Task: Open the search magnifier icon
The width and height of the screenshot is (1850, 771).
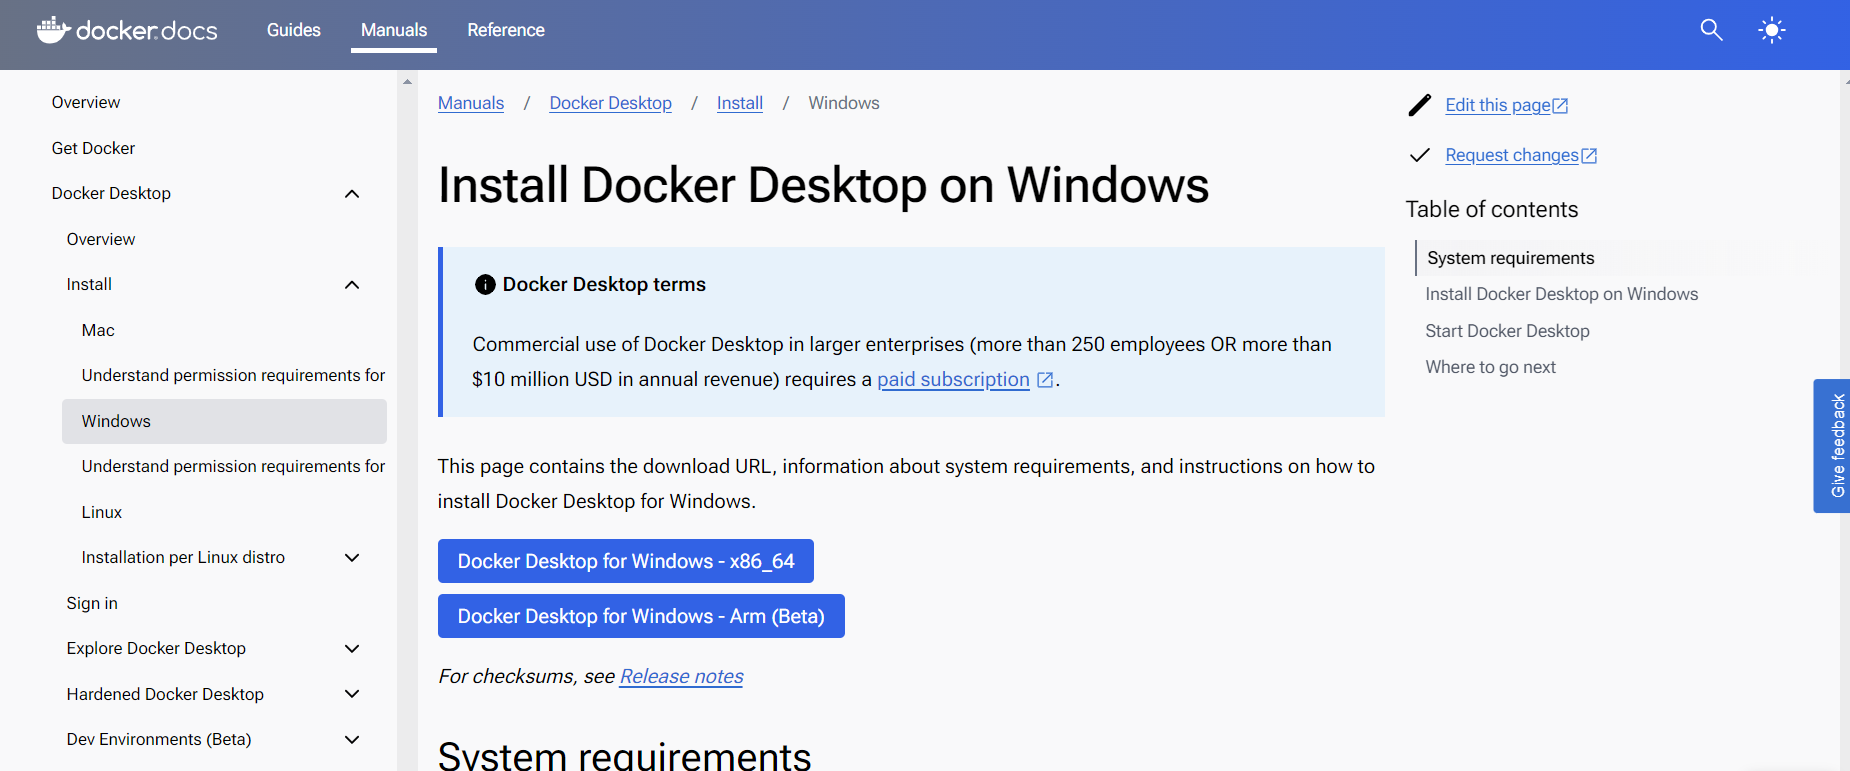Action: [x=1711, y=30]
